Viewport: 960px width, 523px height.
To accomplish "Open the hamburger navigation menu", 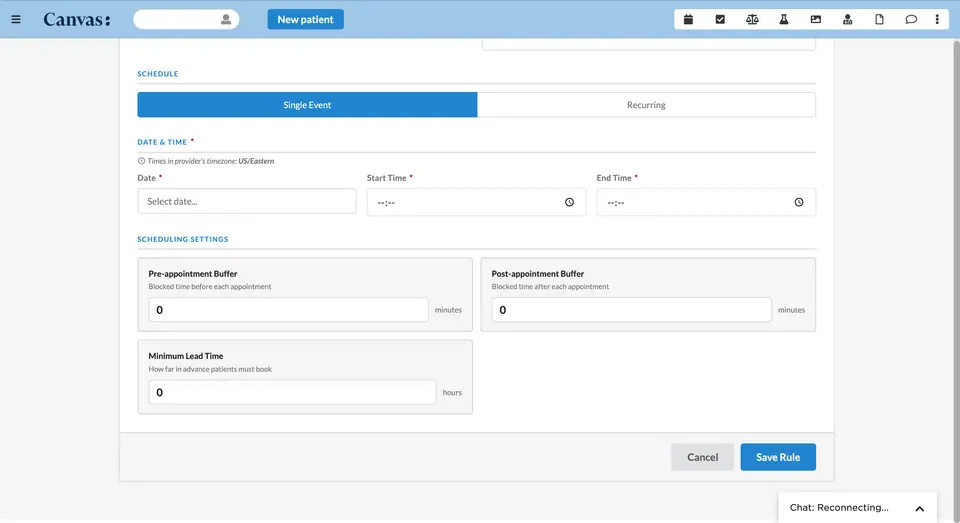I will 16,20.
